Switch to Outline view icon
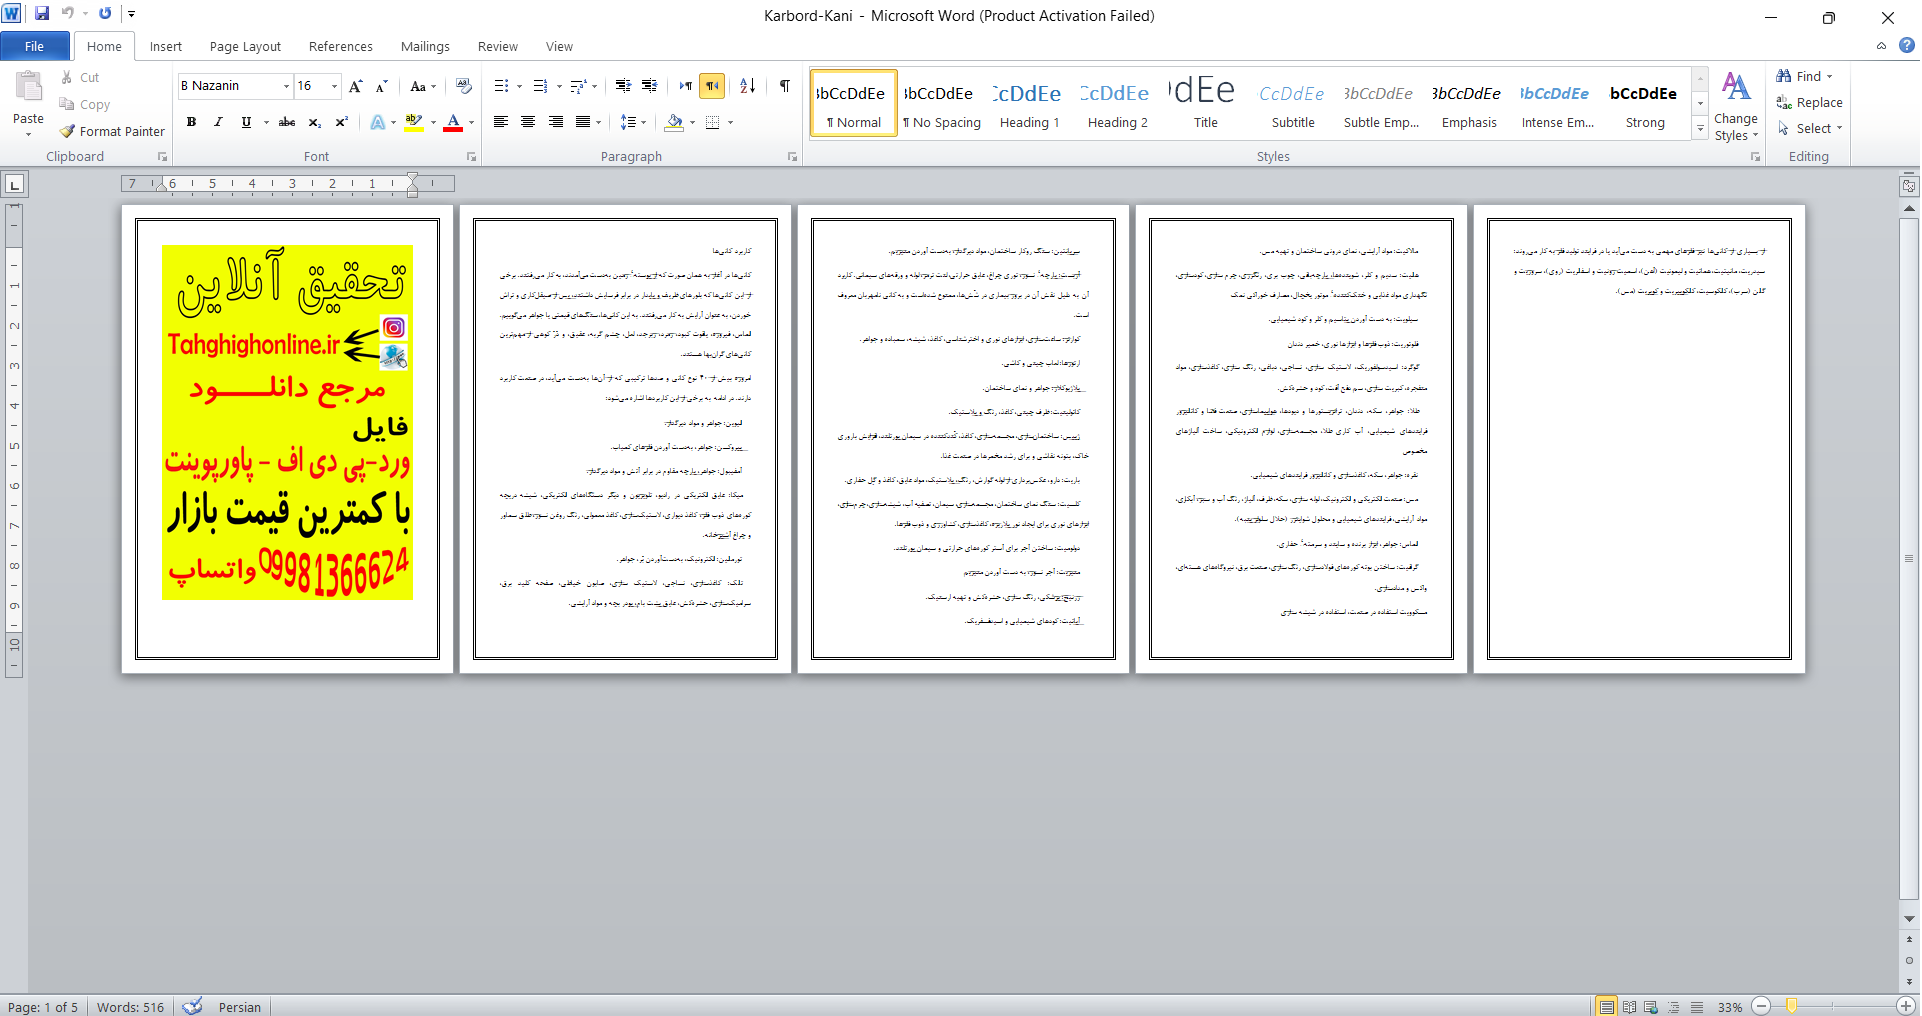The width and height of the screenshot is (1922, 1016). click(1673, 1007)
